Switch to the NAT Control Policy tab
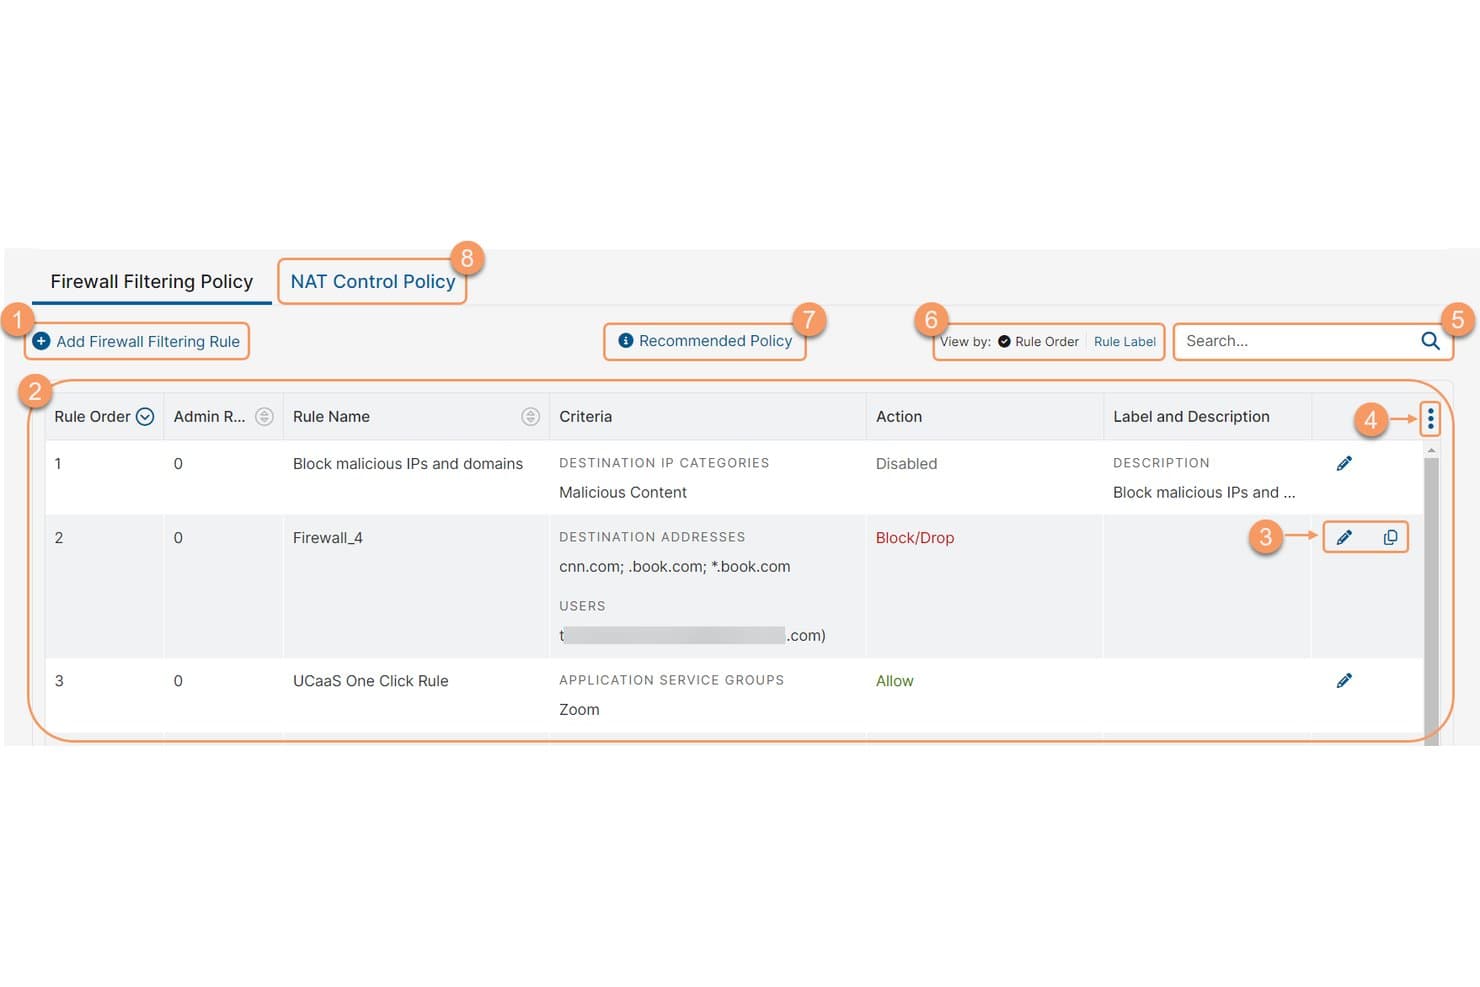The height and width of the screenshot is (987, 1480). (x=373, y=281)
